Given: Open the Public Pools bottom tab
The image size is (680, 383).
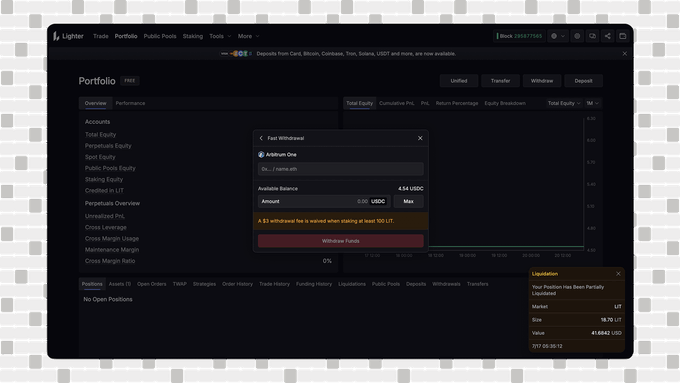Looking at the screenshot, I should click(386, 284).
